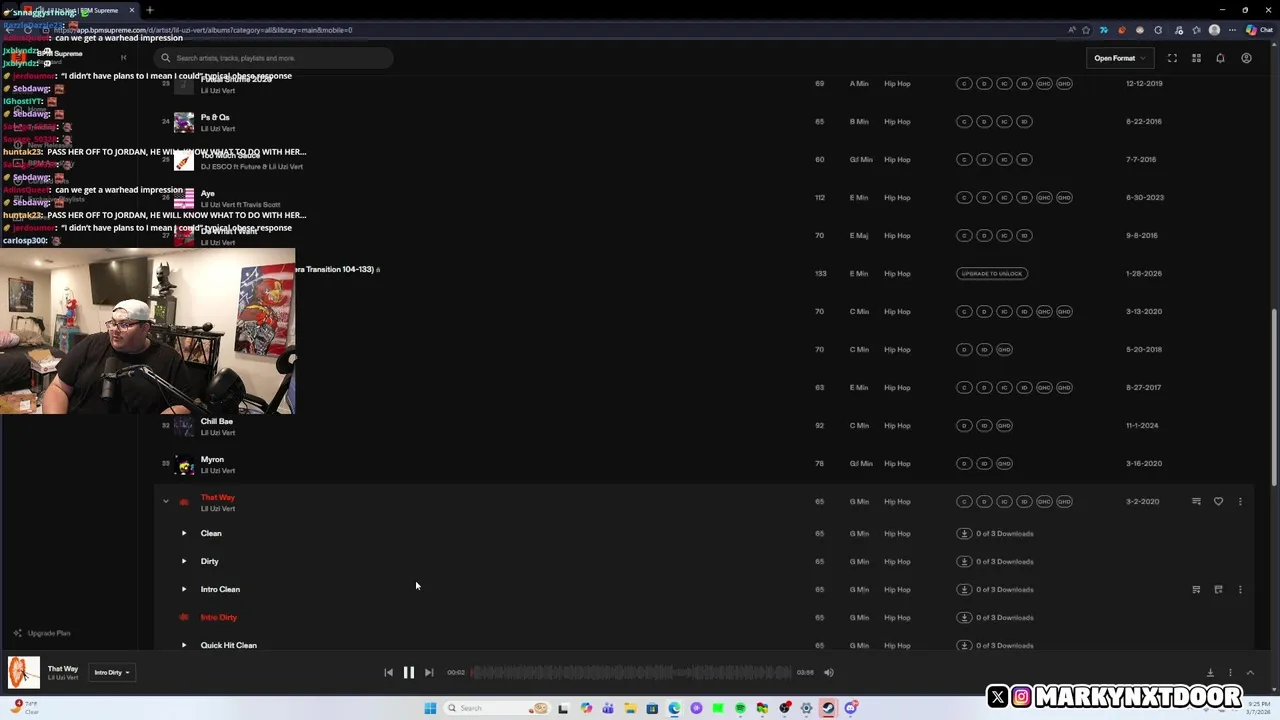Open the Intro Dirty version dropdown in player
The width and height of the screenshot is (1280, 720).
pyautogui.click(x=112, y=673)
